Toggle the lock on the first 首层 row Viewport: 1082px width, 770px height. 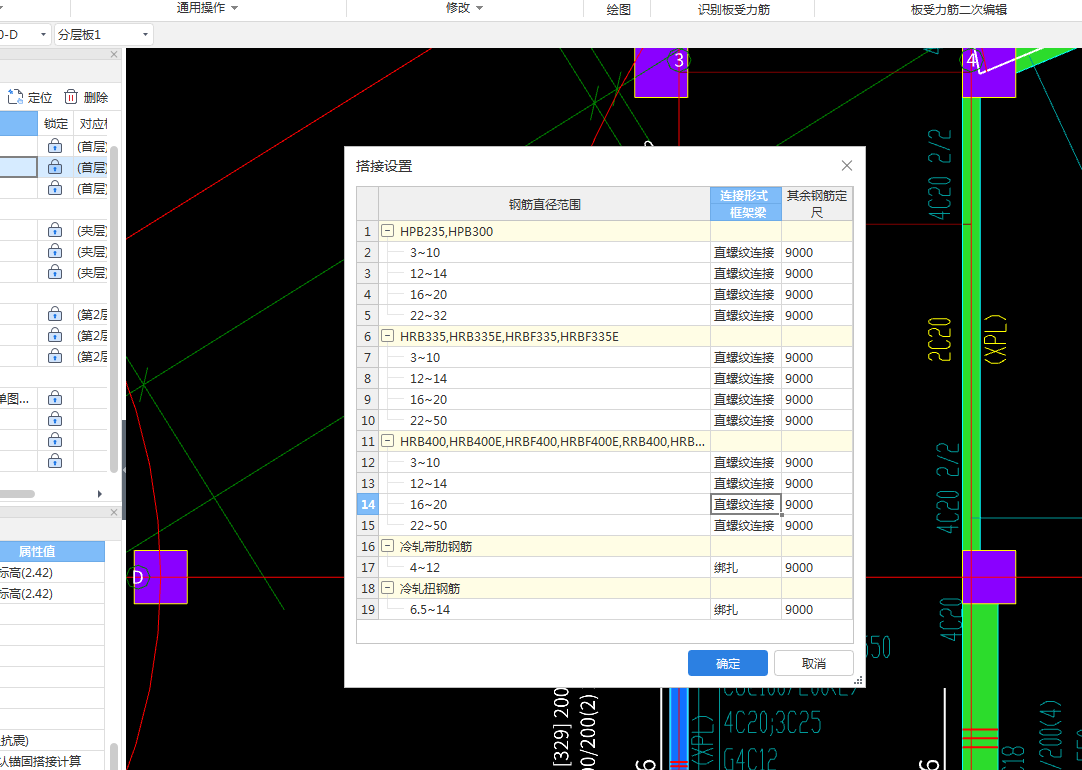coord(55,145)
